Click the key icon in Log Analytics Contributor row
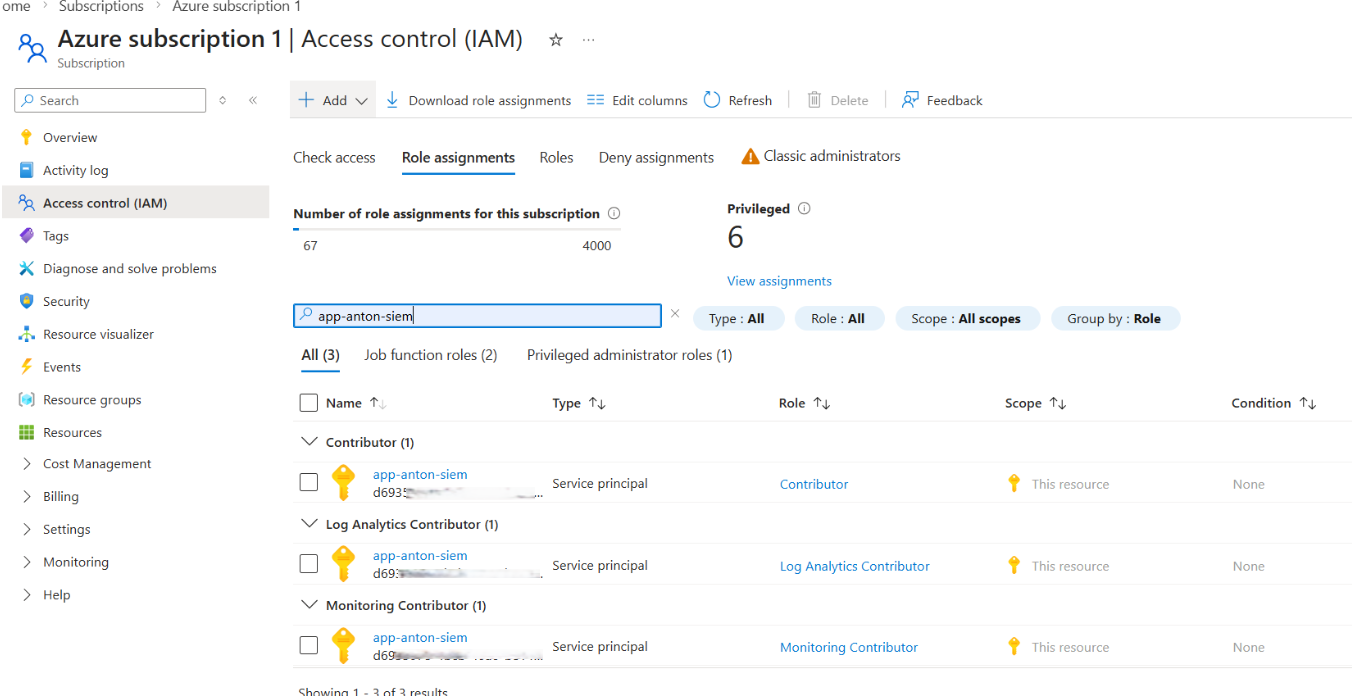This screenshot has height=696, width=1355. tap(344, 564)
